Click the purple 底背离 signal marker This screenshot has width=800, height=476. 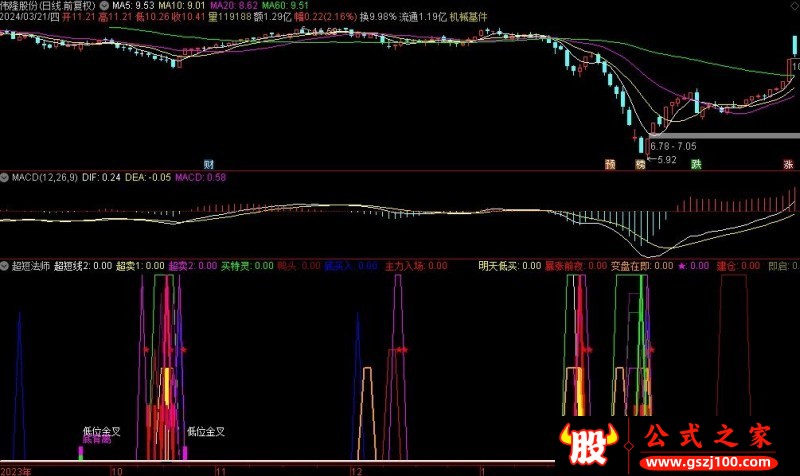point(96,440)
